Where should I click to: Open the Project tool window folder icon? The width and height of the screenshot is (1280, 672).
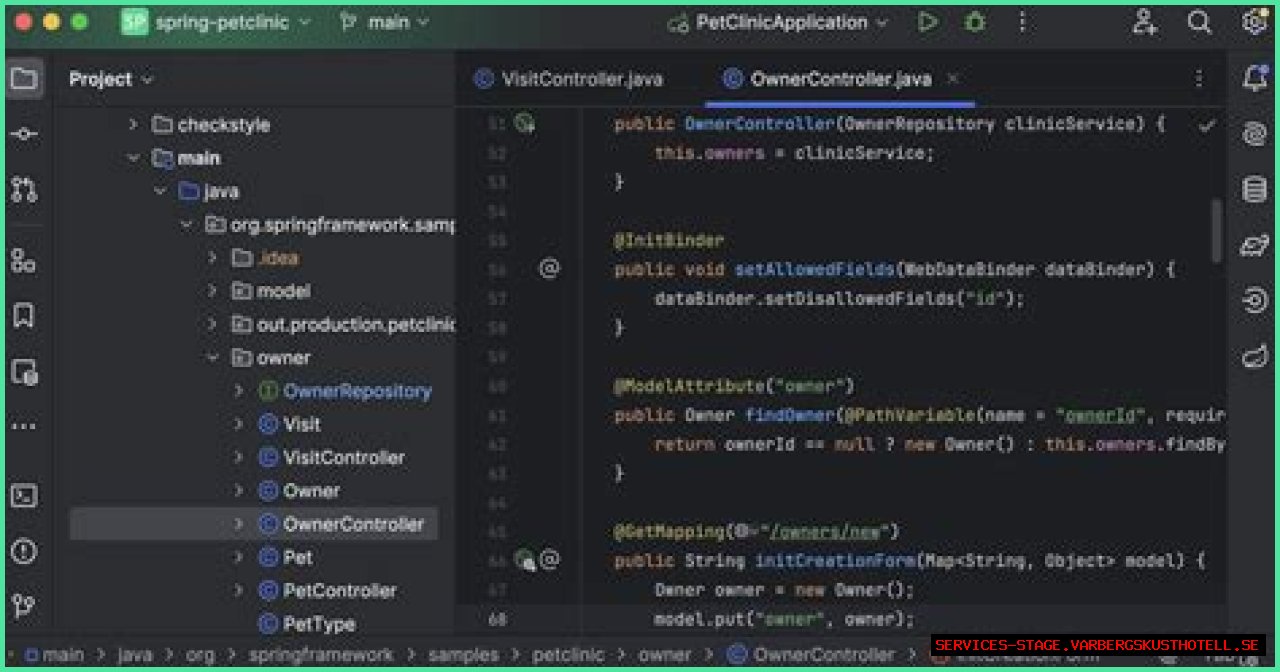25,79
